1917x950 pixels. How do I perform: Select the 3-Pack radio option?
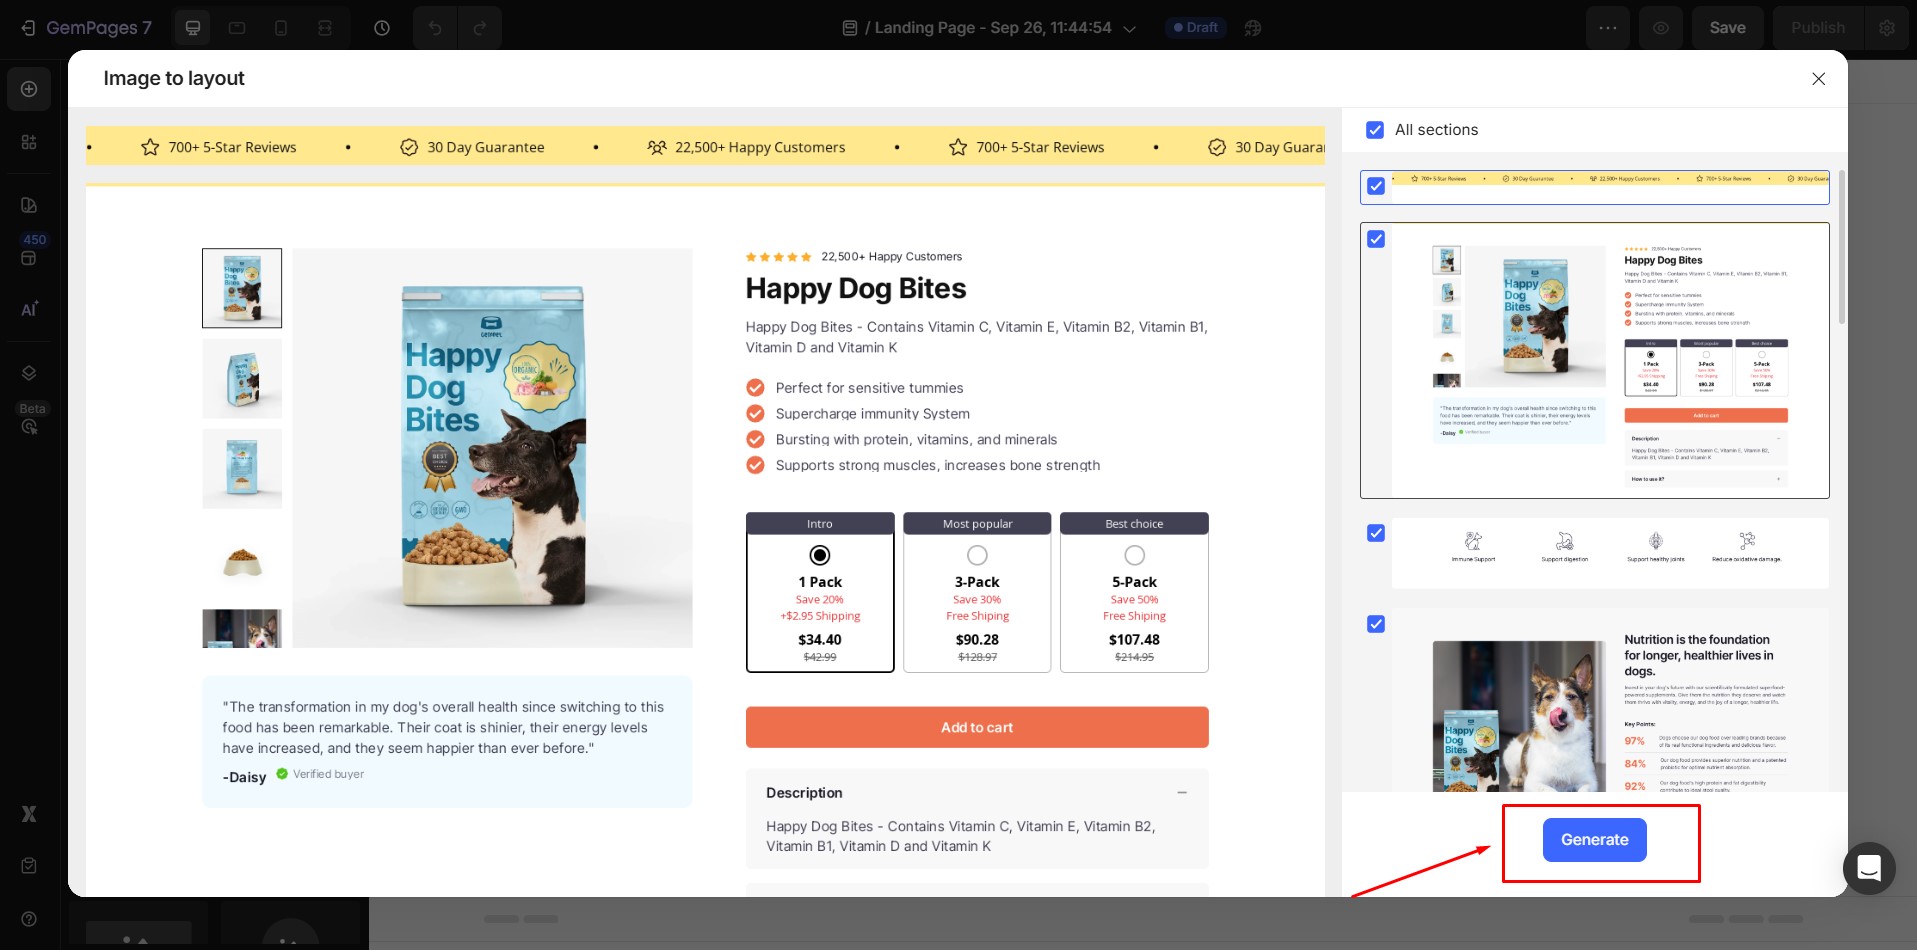coord(977,555)
